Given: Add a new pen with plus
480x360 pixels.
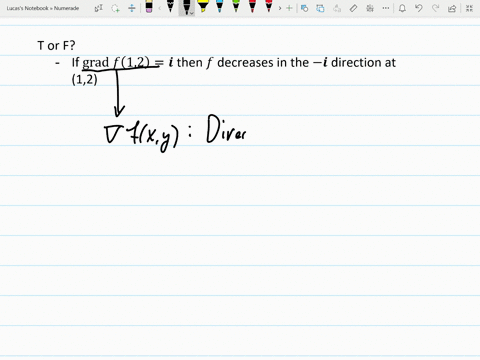Looking at the screenshot, I should [x=289, y=8].
